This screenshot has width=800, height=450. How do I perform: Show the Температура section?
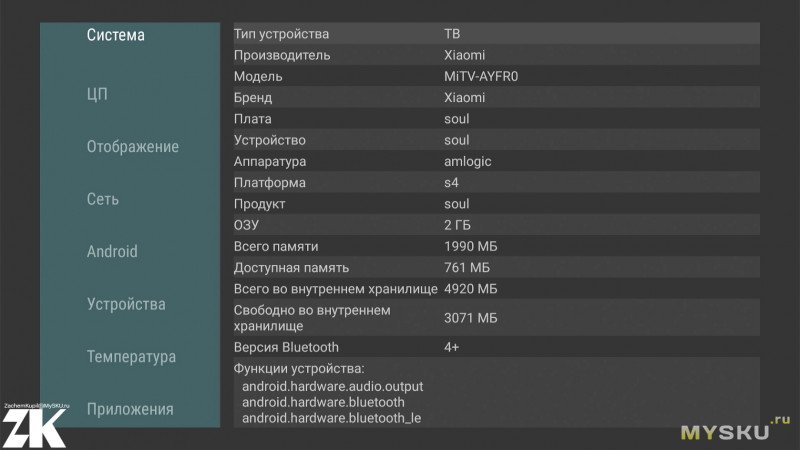[x=131, y=357]
